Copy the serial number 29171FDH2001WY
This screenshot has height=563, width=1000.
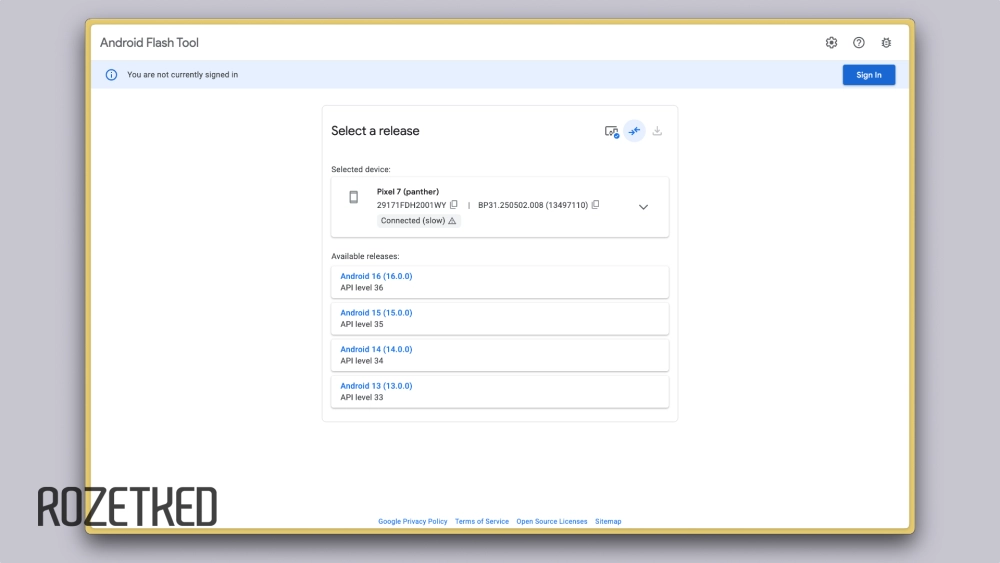click(454, 205)
